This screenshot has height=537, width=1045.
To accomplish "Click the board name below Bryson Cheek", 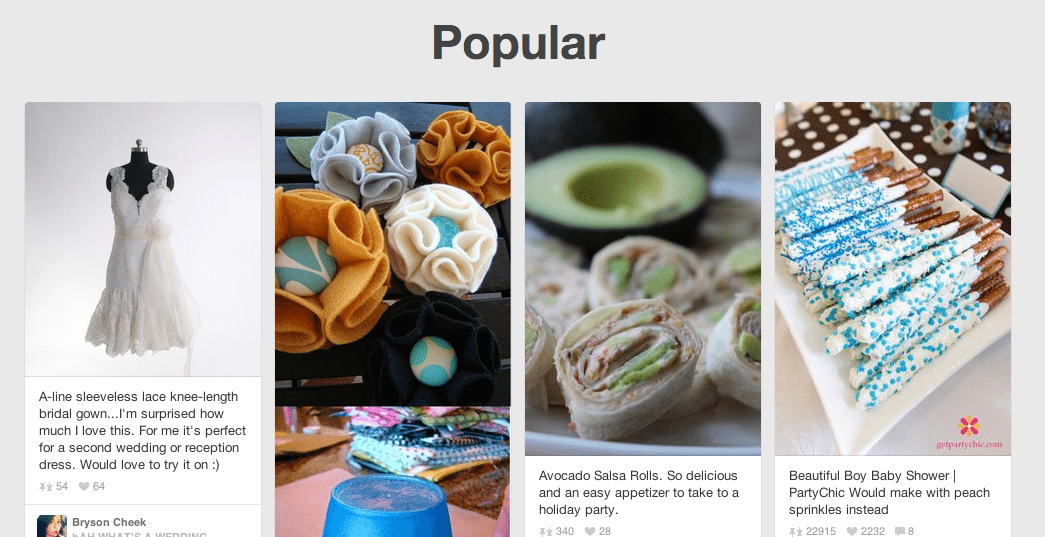I will click(139, 534).
